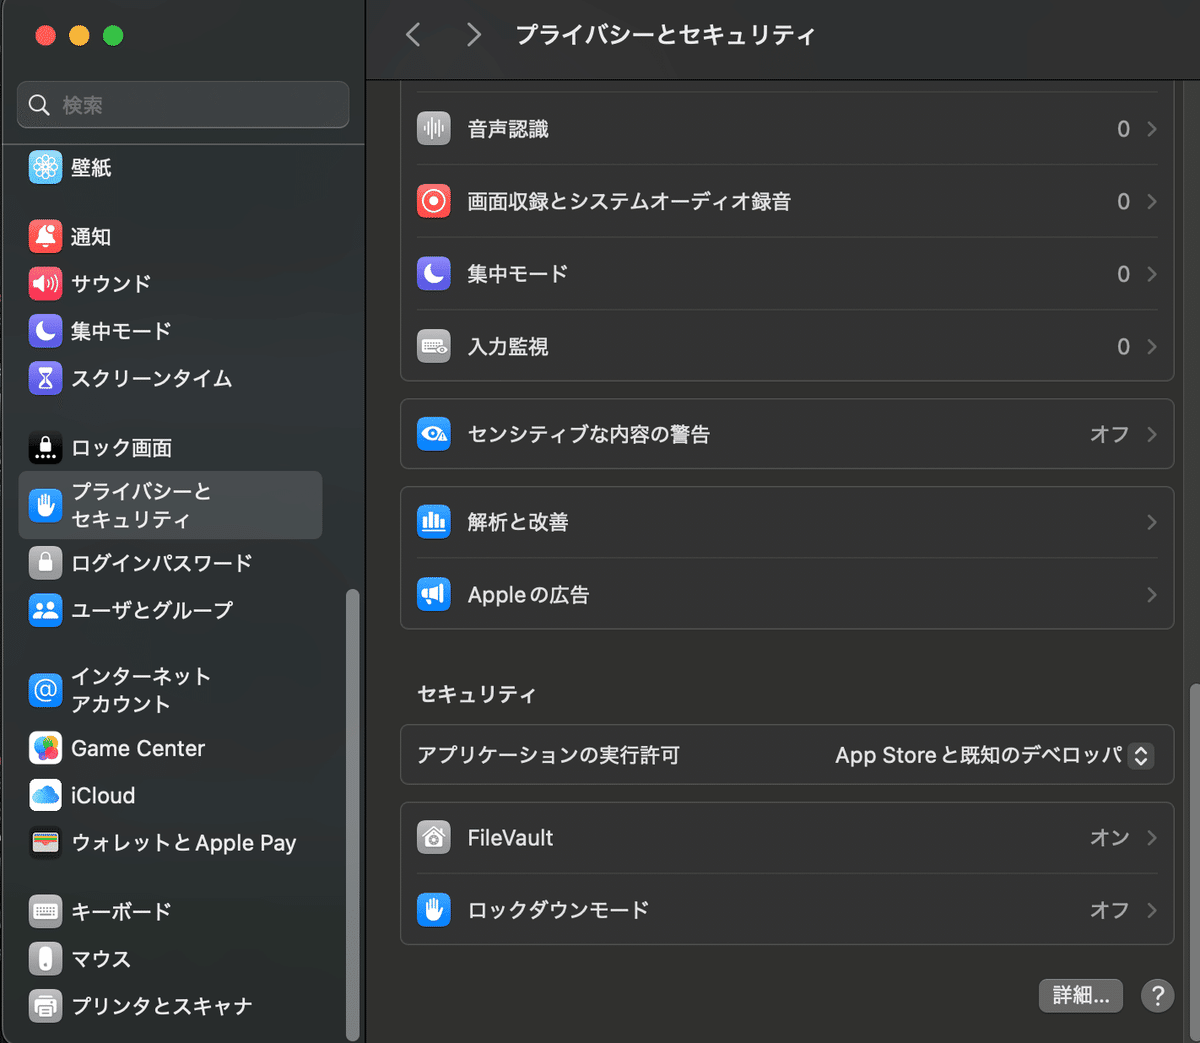Image resolution: width=1200 pixels, height=1043 pixels.
Task: Click the 検索 search field
Action: [183, 104]
